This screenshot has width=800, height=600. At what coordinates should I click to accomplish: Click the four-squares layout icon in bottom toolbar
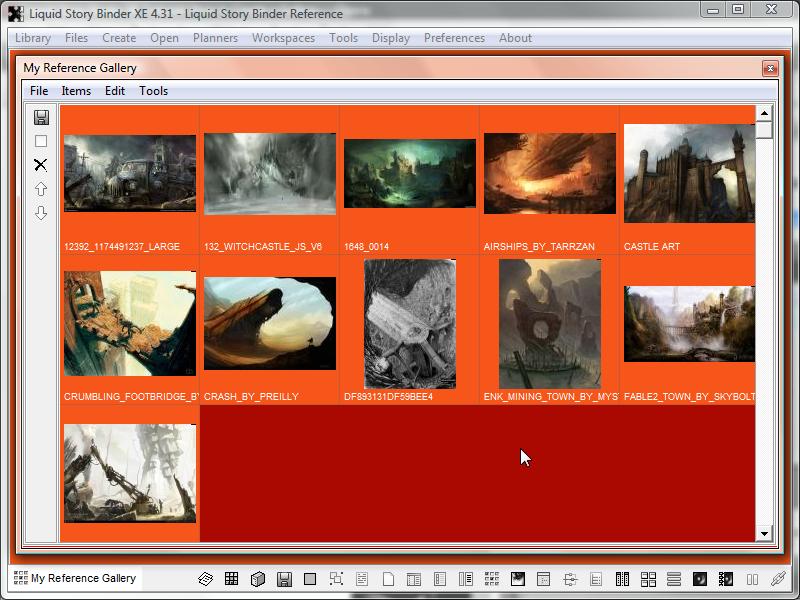(648, 579)
